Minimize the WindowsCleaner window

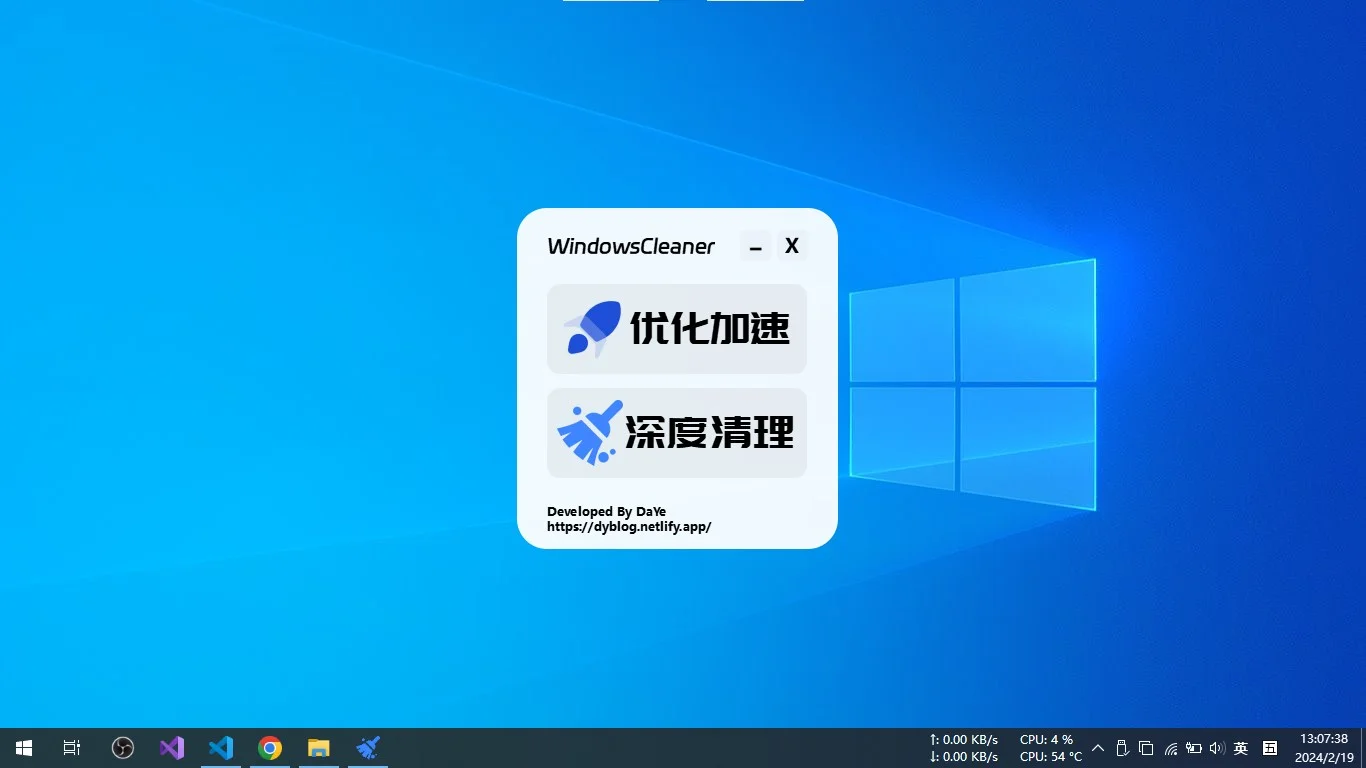point(756,246)
